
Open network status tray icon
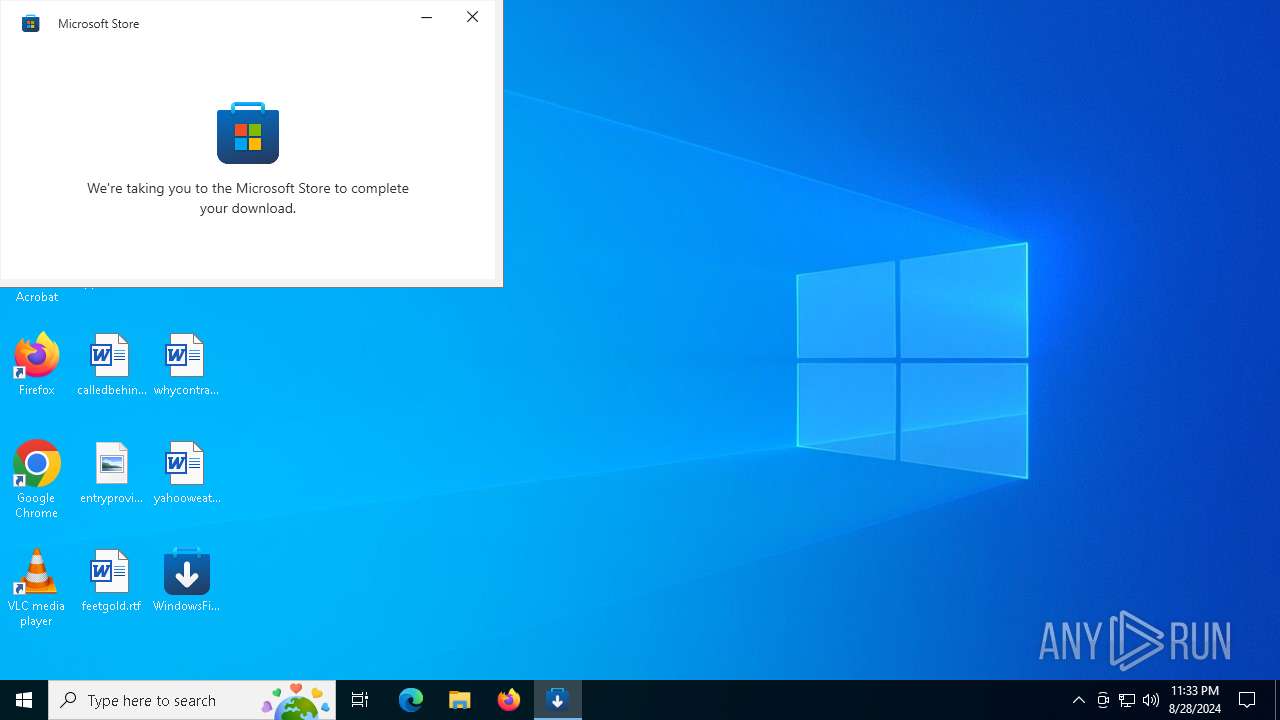(1127, 700)
